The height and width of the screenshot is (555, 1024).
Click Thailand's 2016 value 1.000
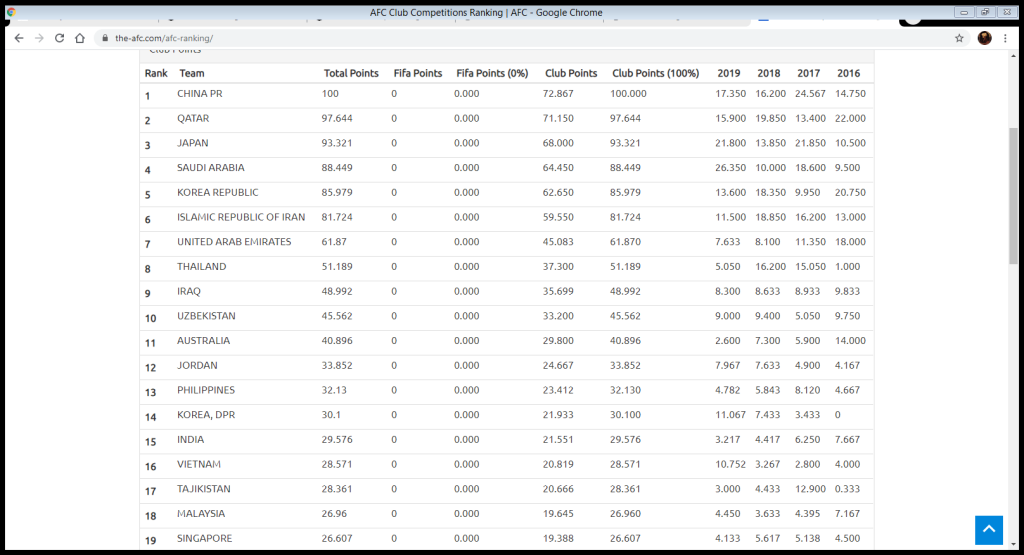pos(848,266)
